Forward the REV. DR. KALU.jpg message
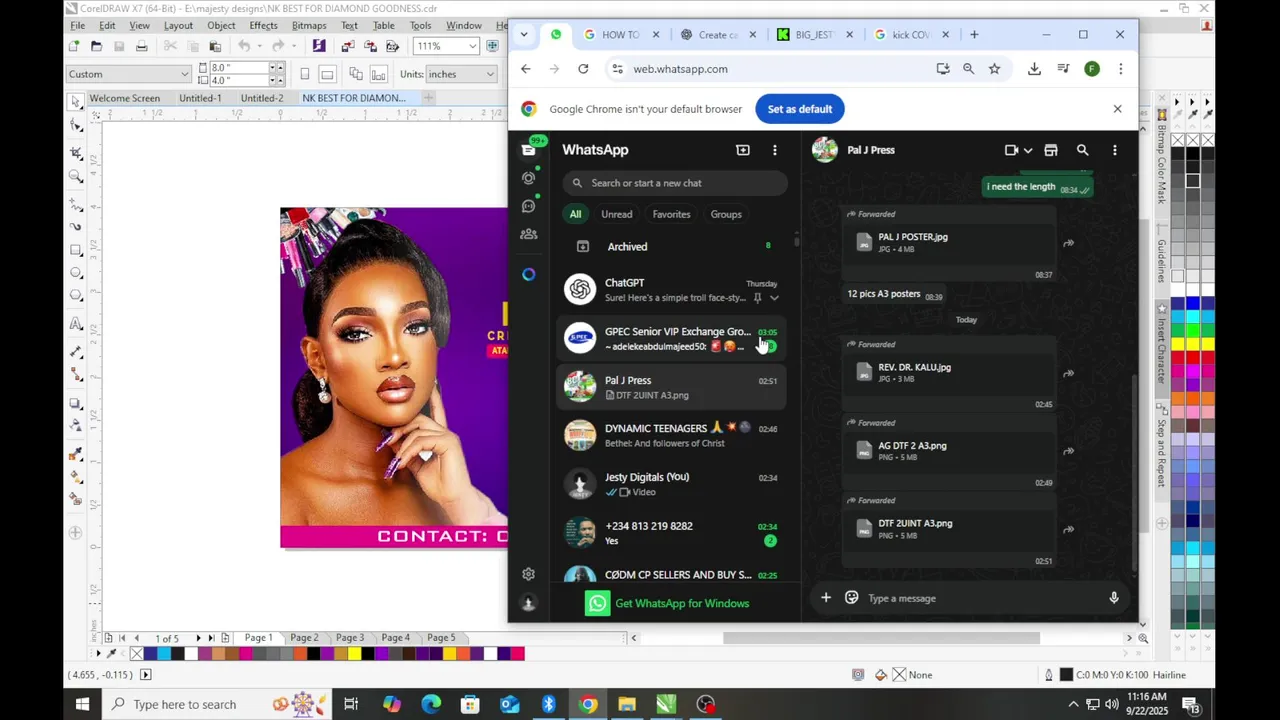This screenshot has height=720, width=1280. 1068,374
